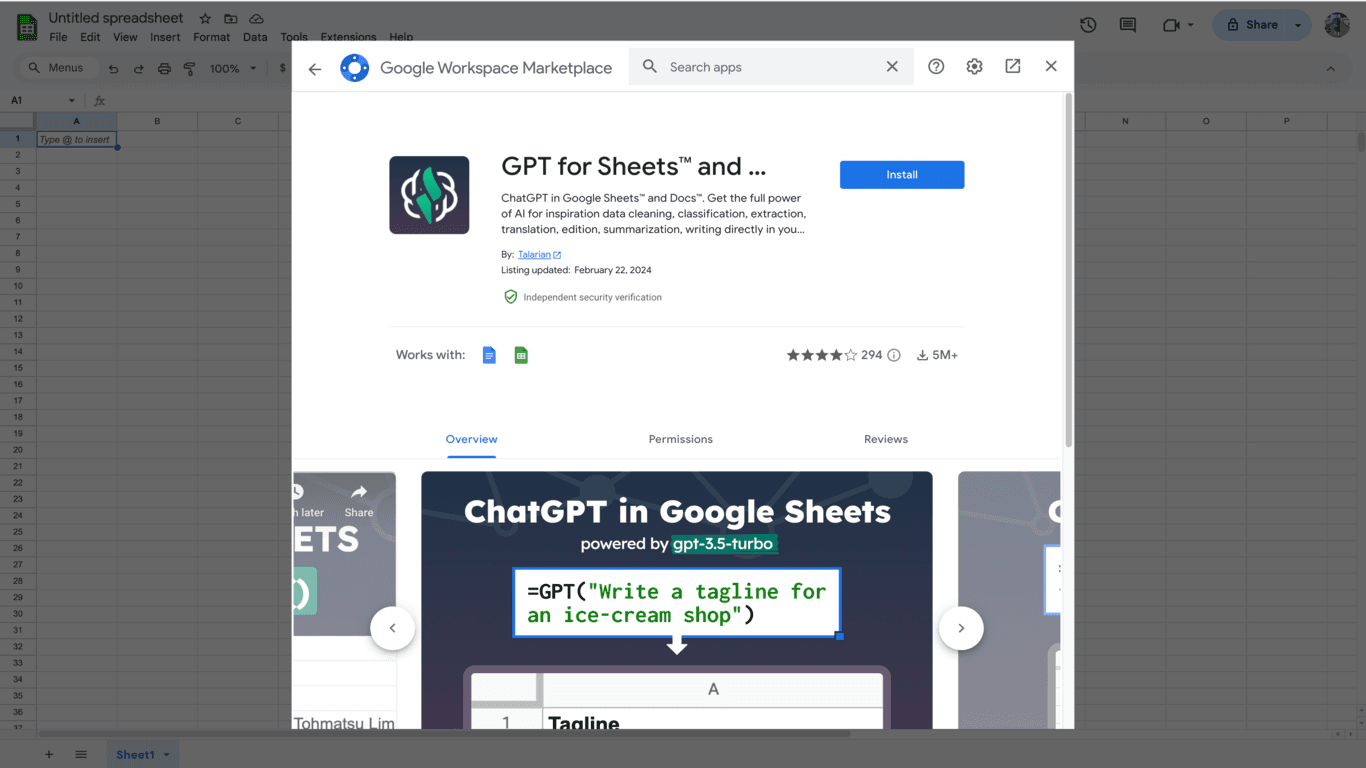Select row 10 header
1366x768 pixels.
(x=17, y=286)
